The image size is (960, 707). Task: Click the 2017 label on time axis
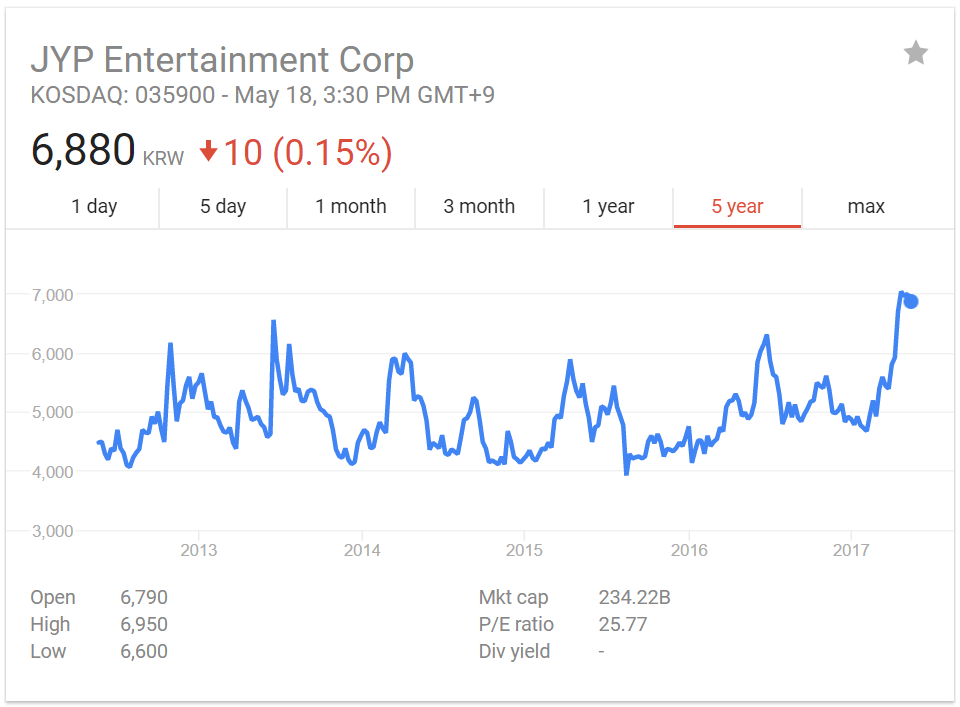pos(851,550)
